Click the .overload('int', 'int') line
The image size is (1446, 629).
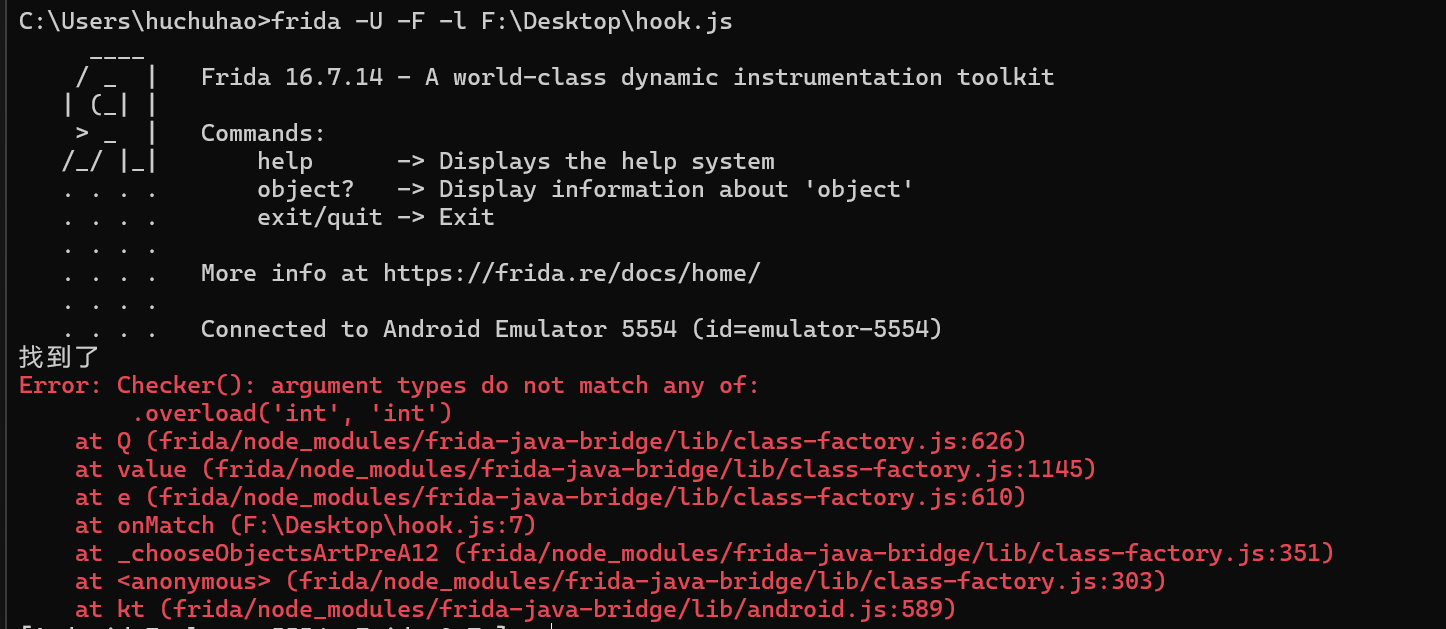coord(292,413)
